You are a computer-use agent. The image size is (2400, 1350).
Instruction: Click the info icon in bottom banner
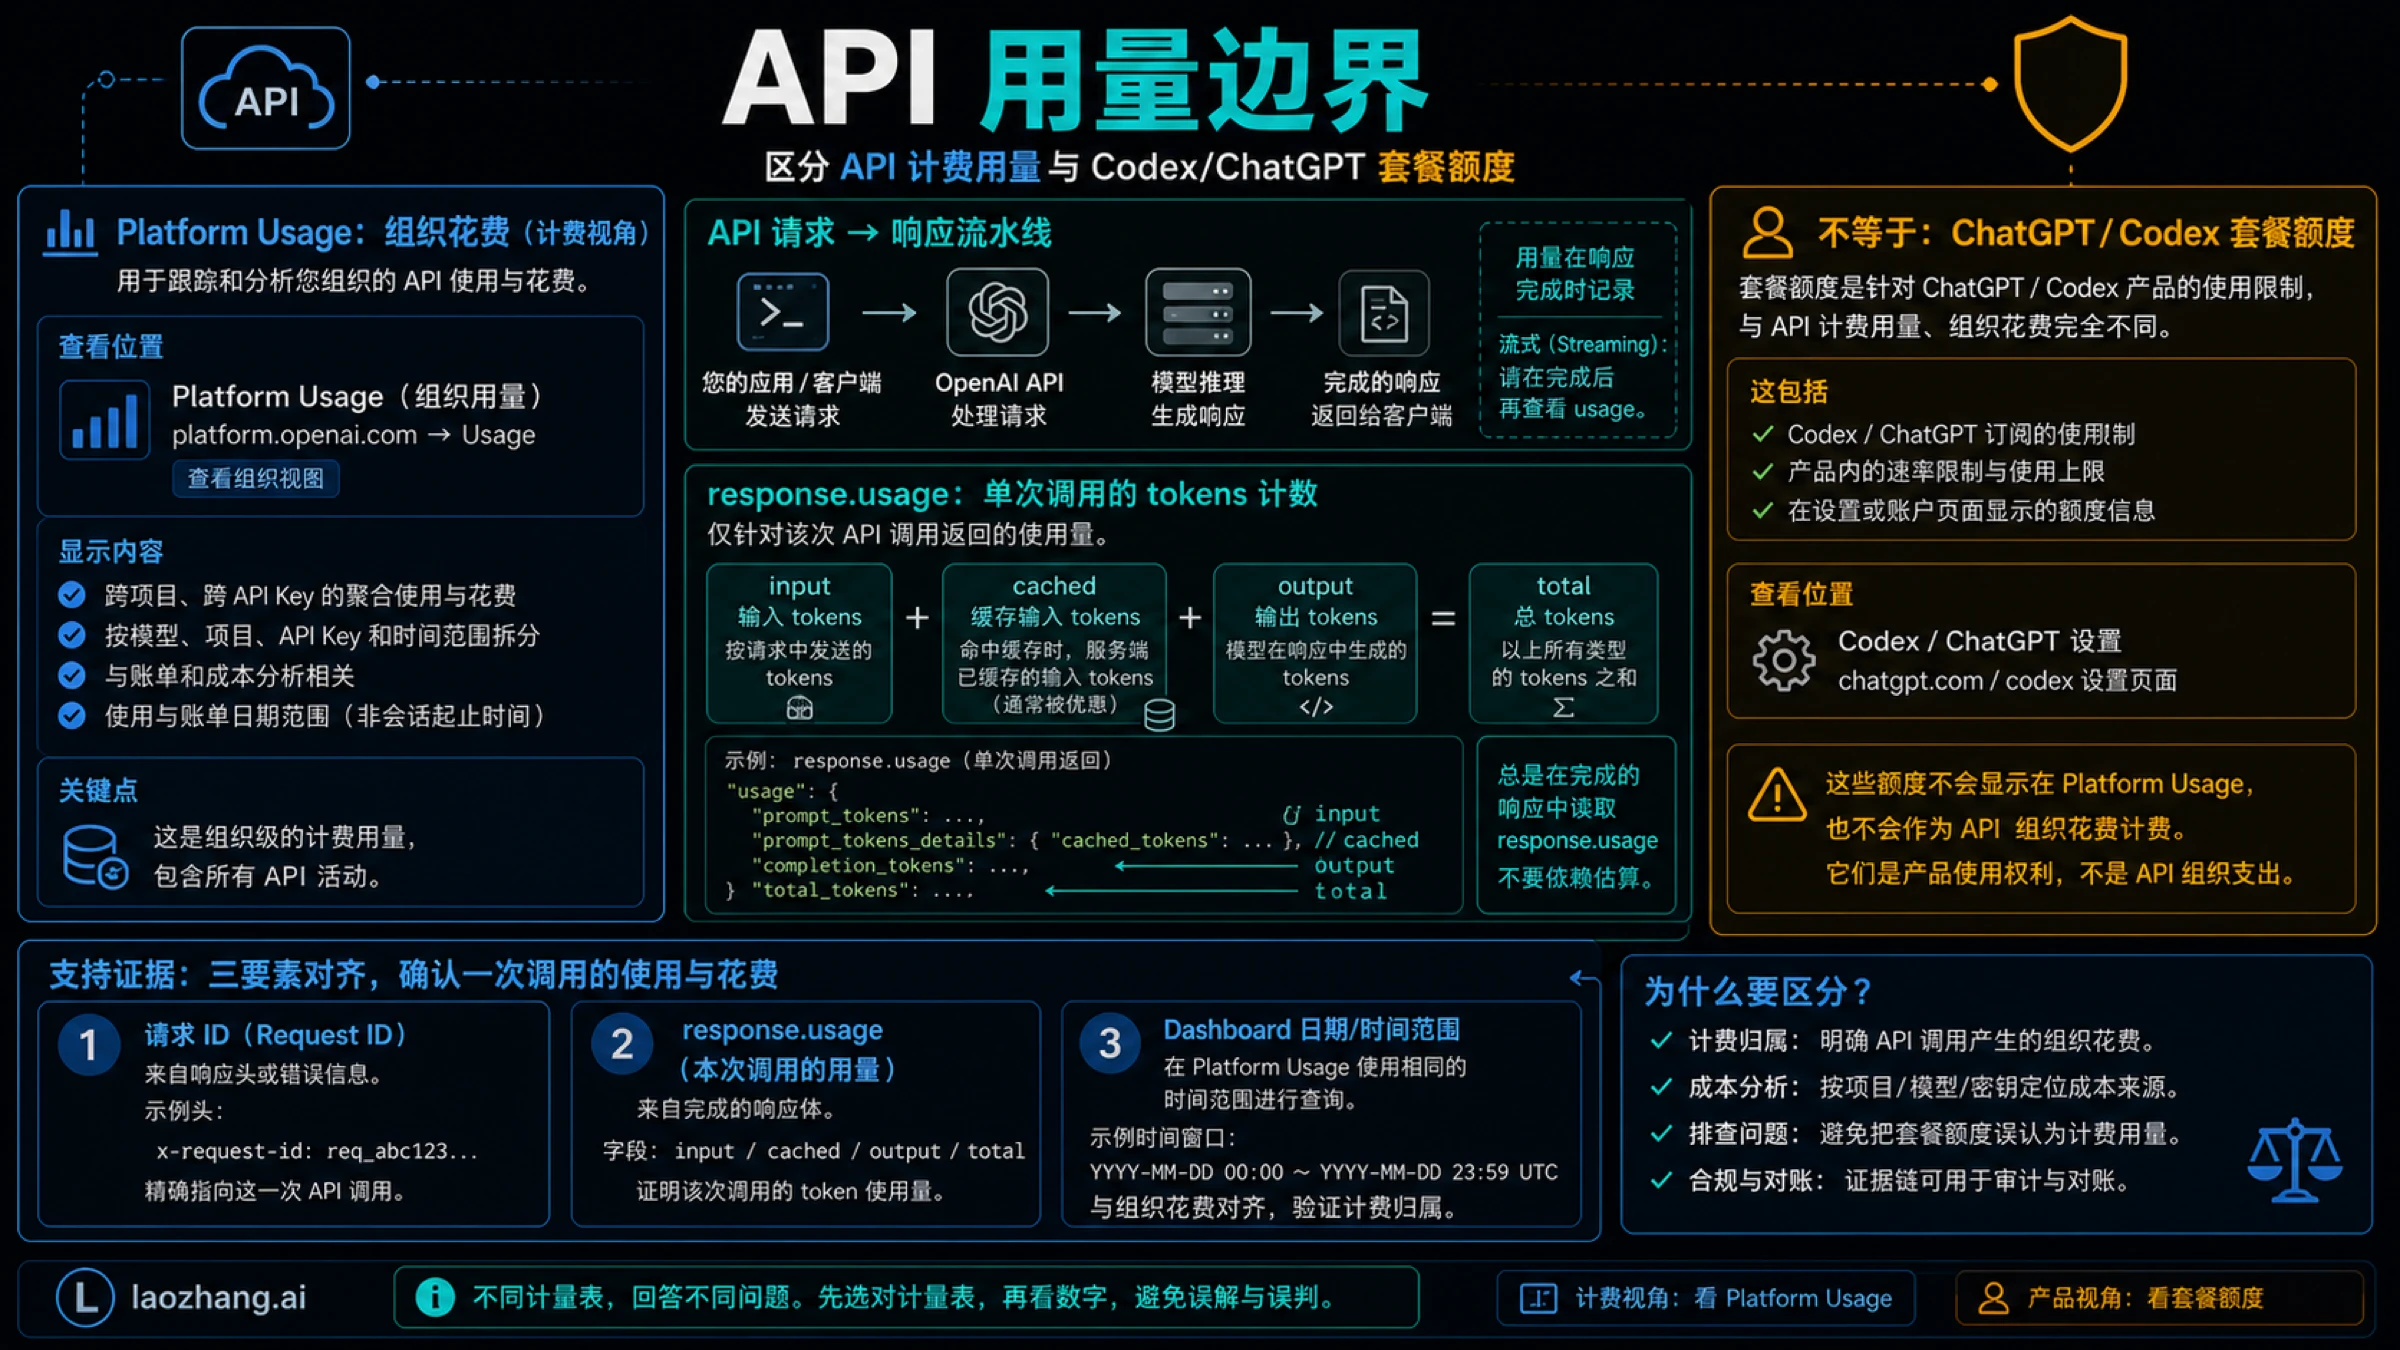435,1297
